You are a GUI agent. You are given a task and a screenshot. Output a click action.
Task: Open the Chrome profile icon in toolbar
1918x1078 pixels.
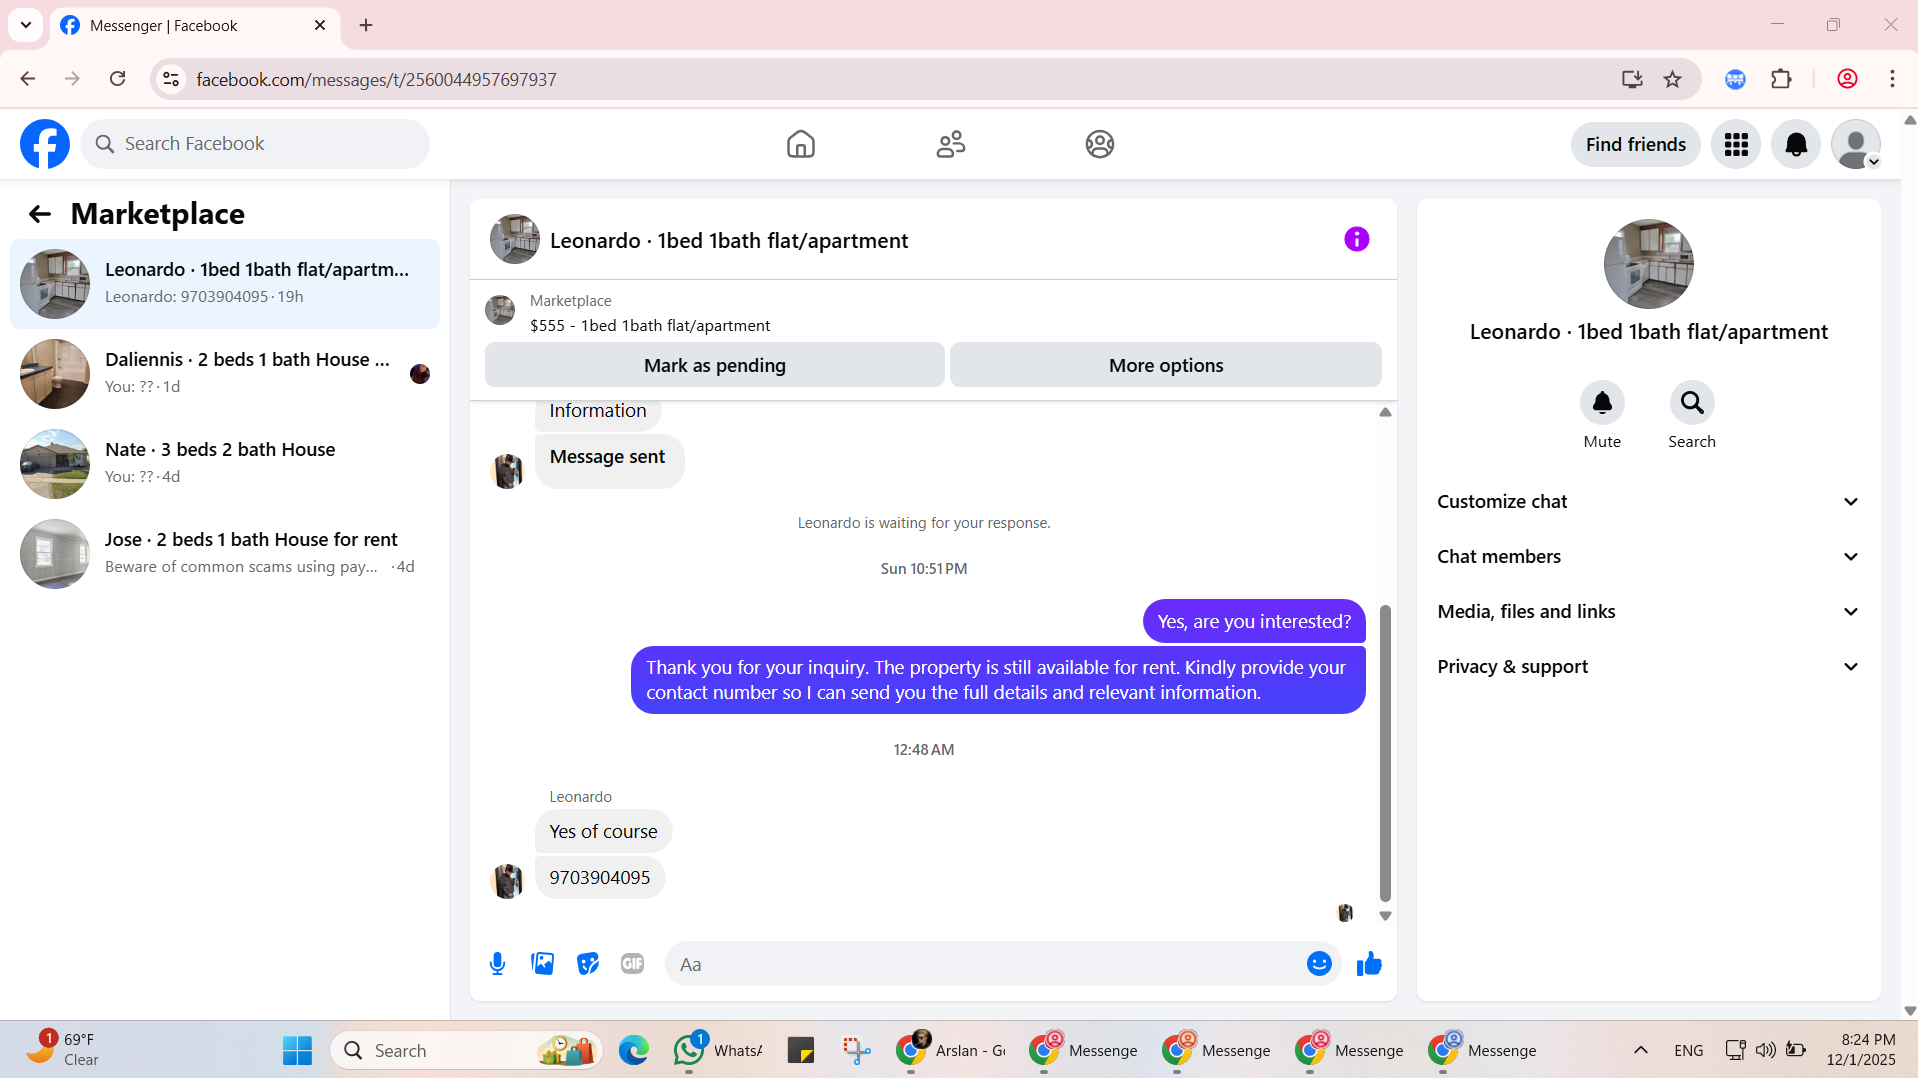pos(1847,79)
